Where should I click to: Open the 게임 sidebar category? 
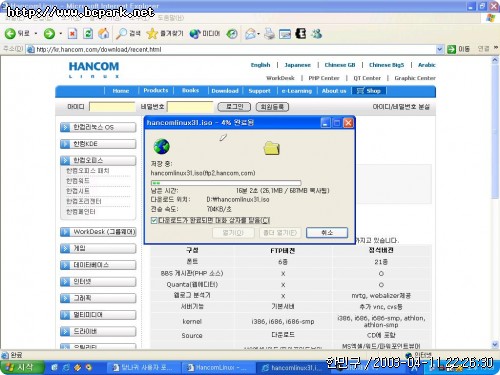coord(98,248)
